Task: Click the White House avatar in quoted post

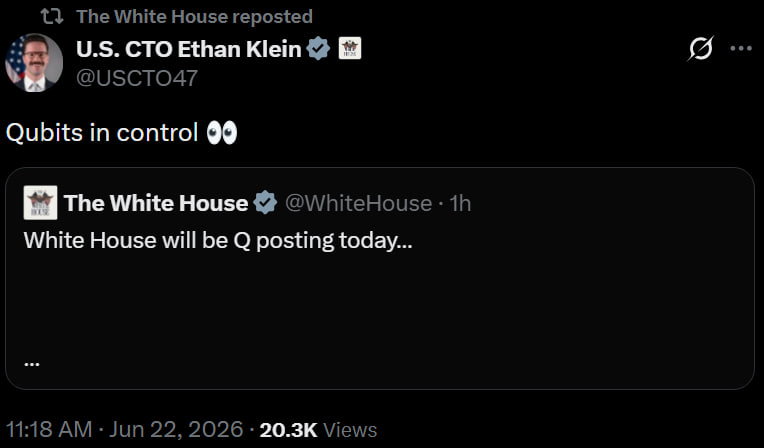Action: point(40,202)
